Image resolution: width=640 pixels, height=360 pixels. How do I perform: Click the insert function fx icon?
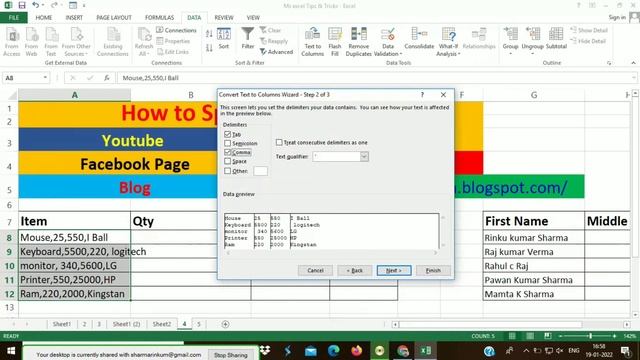click(x=107, y=78)
